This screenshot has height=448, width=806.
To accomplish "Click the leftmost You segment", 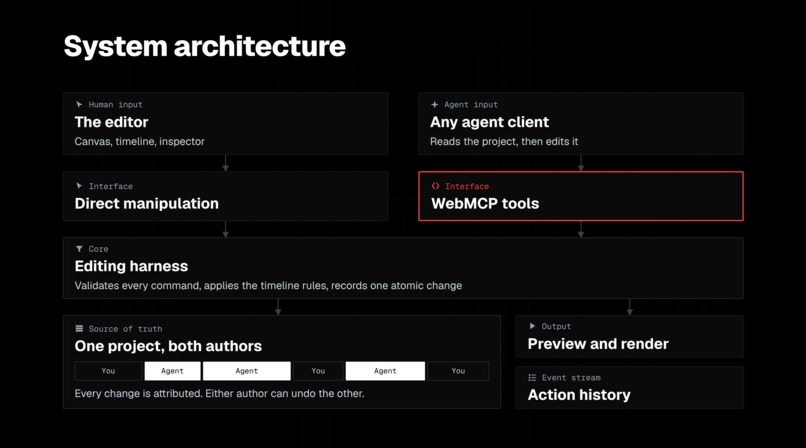I will point(108,371).
